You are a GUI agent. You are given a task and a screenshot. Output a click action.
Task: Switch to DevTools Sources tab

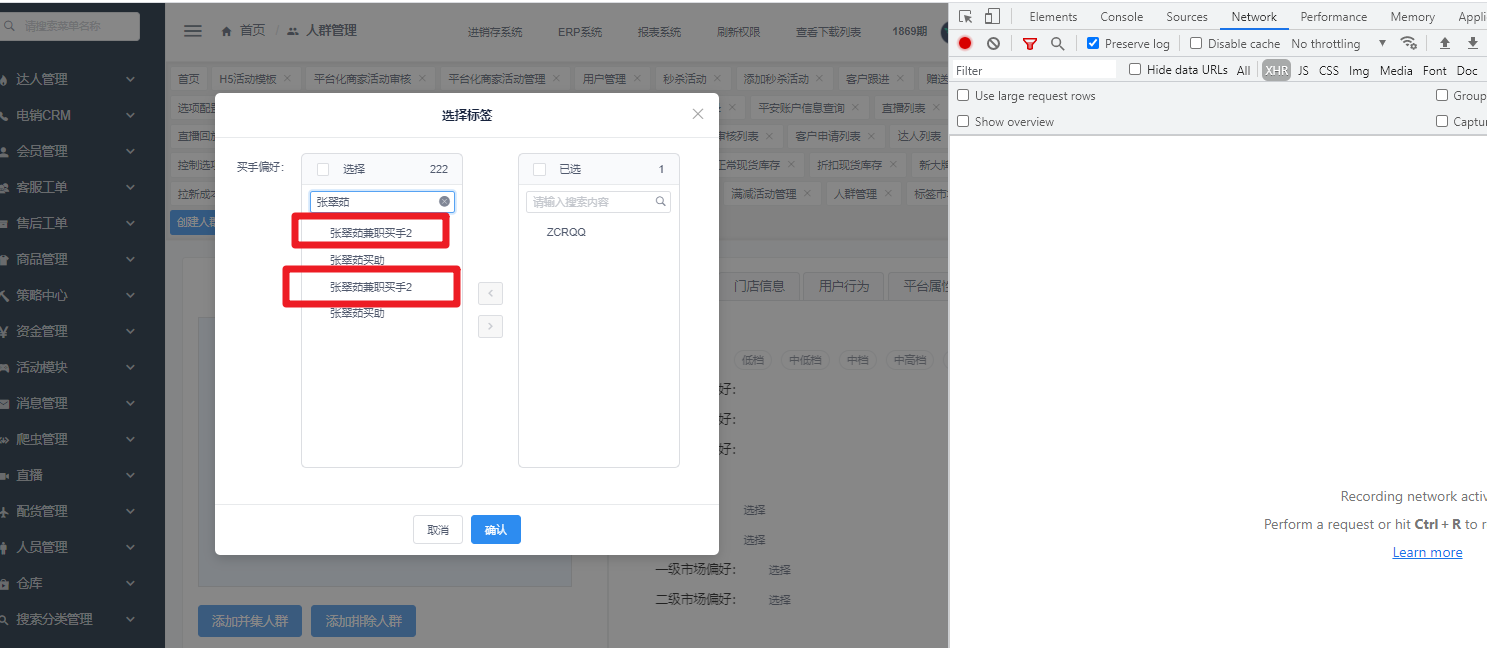[x=1187, y=16]
